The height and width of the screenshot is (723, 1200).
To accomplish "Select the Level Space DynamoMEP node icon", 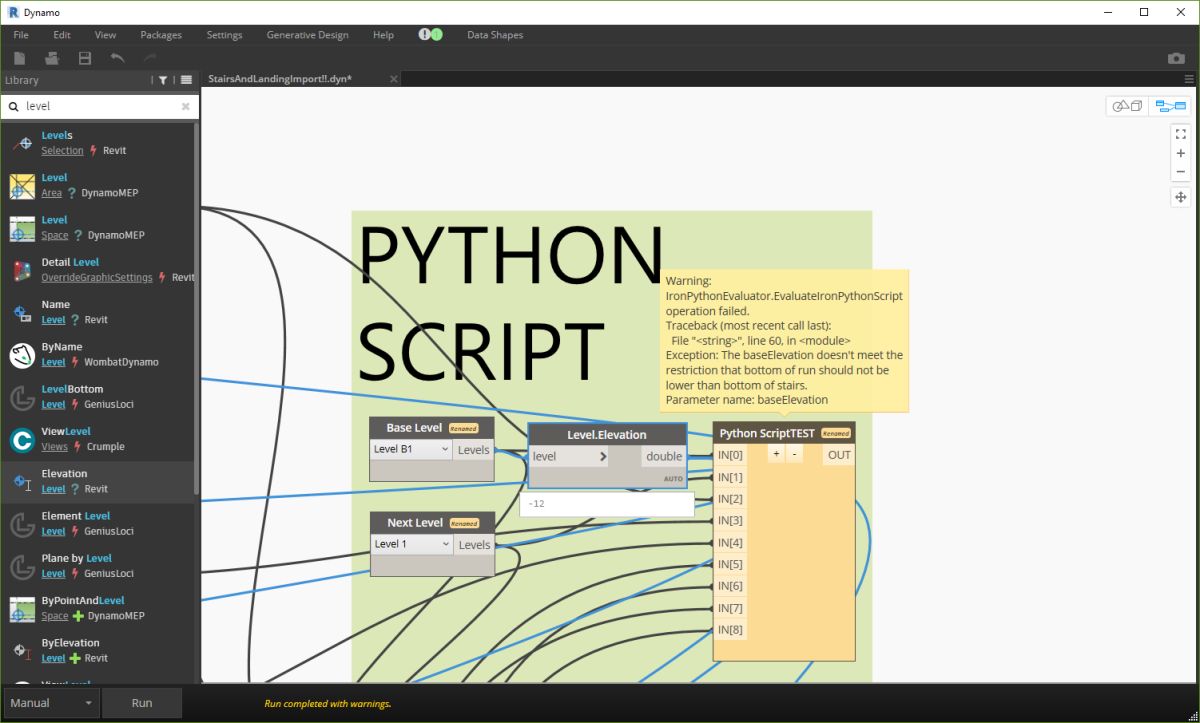I will (x=22, y=228).
